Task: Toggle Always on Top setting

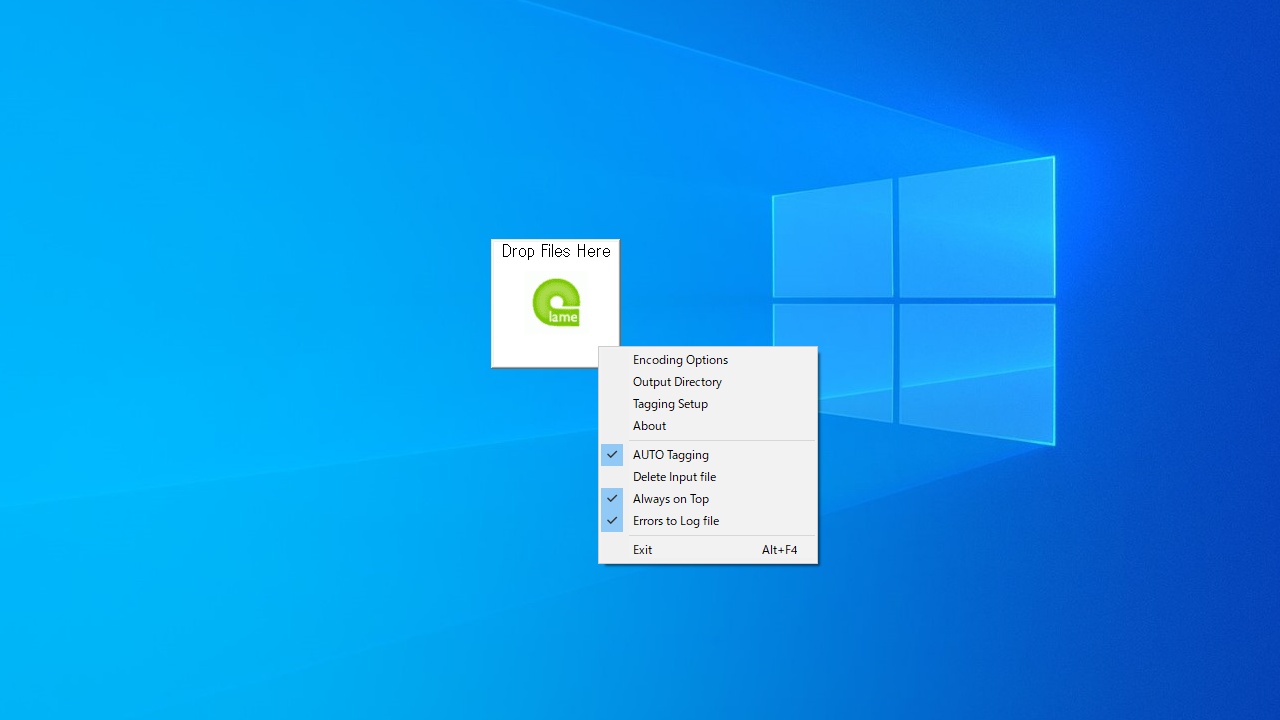Action: [x=708, y=499]
